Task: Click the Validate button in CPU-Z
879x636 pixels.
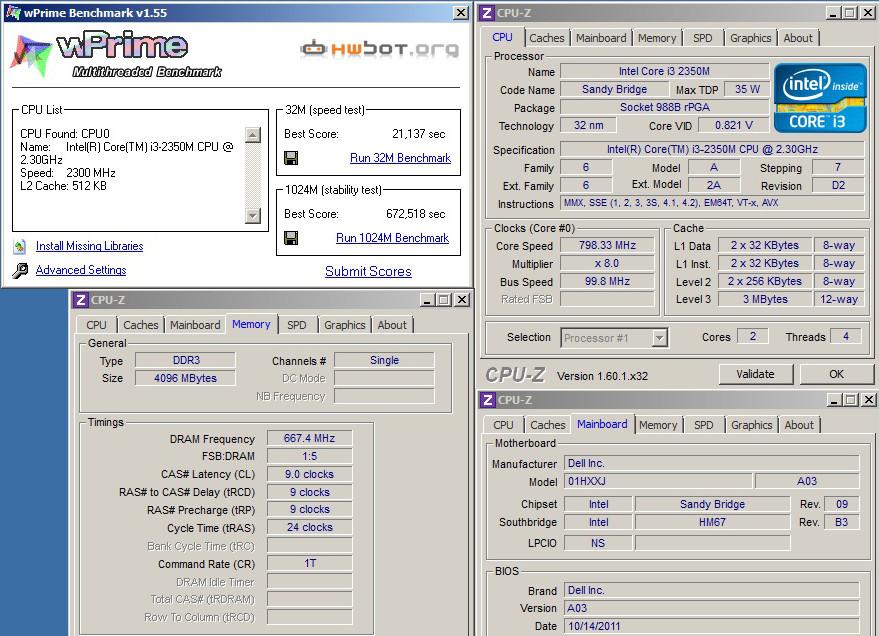Action: pyautogui.click(x=756, y=374)
